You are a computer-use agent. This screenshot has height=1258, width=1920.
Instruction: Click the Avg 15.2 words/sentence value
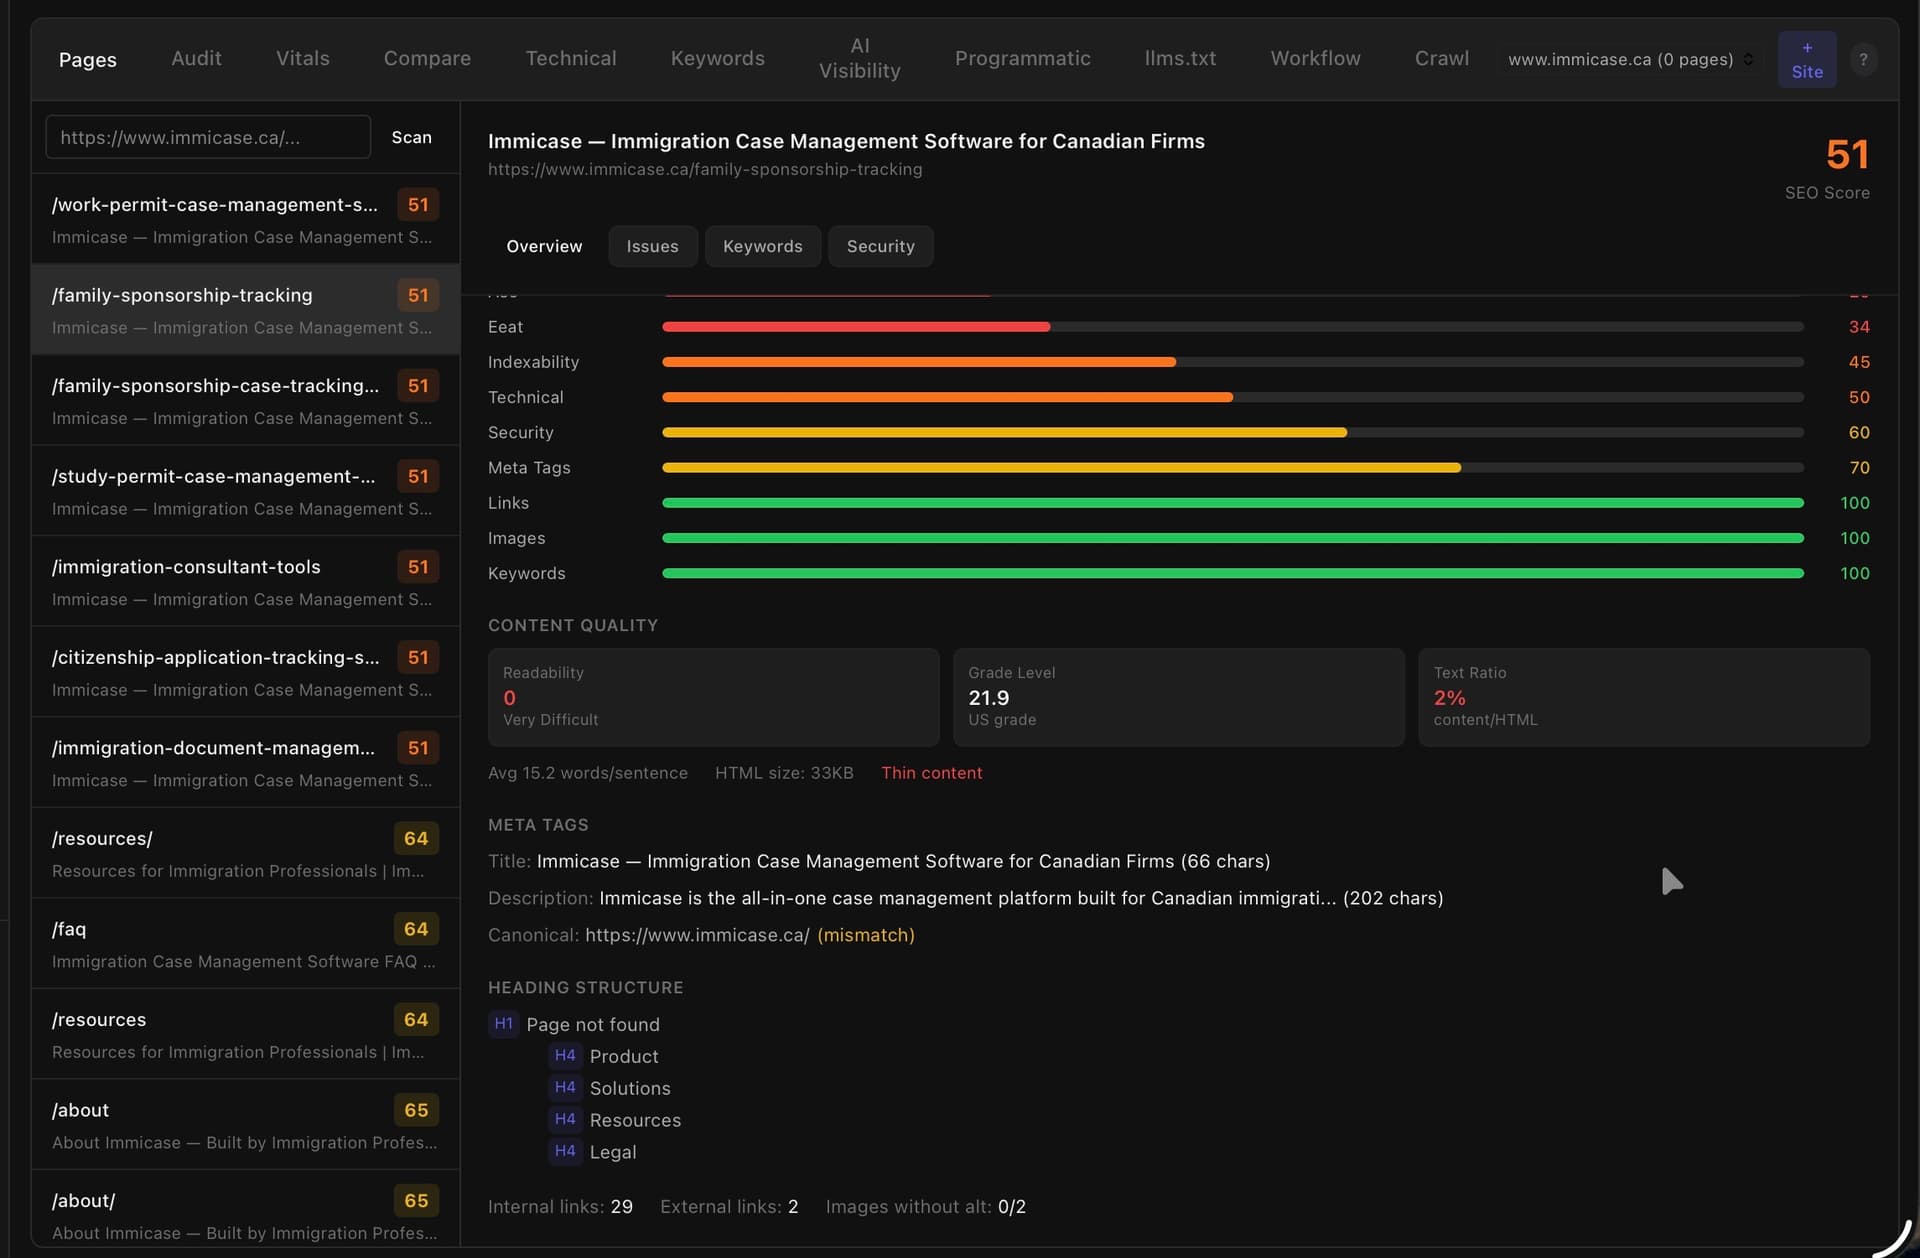(x=588, y=773)
